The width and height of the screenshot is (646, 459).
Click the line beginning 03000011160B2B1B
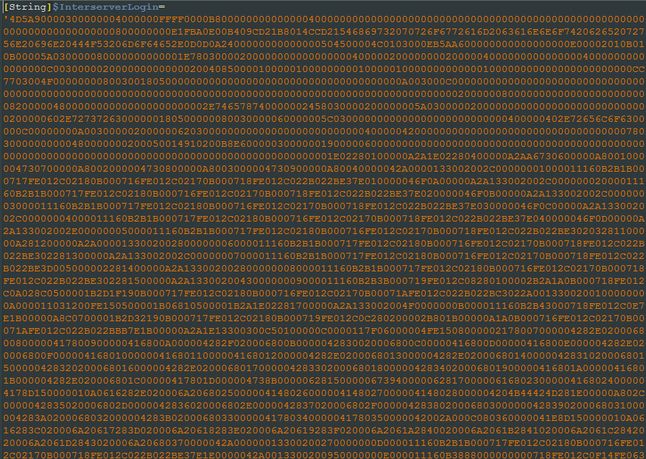pos(325,206)
